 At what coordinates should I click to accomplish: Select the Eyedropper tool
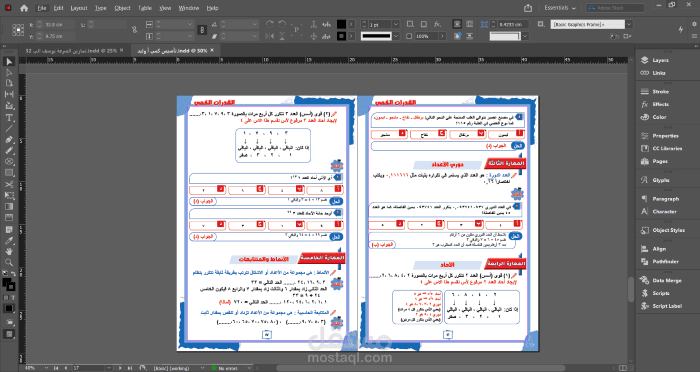point(9,241)
